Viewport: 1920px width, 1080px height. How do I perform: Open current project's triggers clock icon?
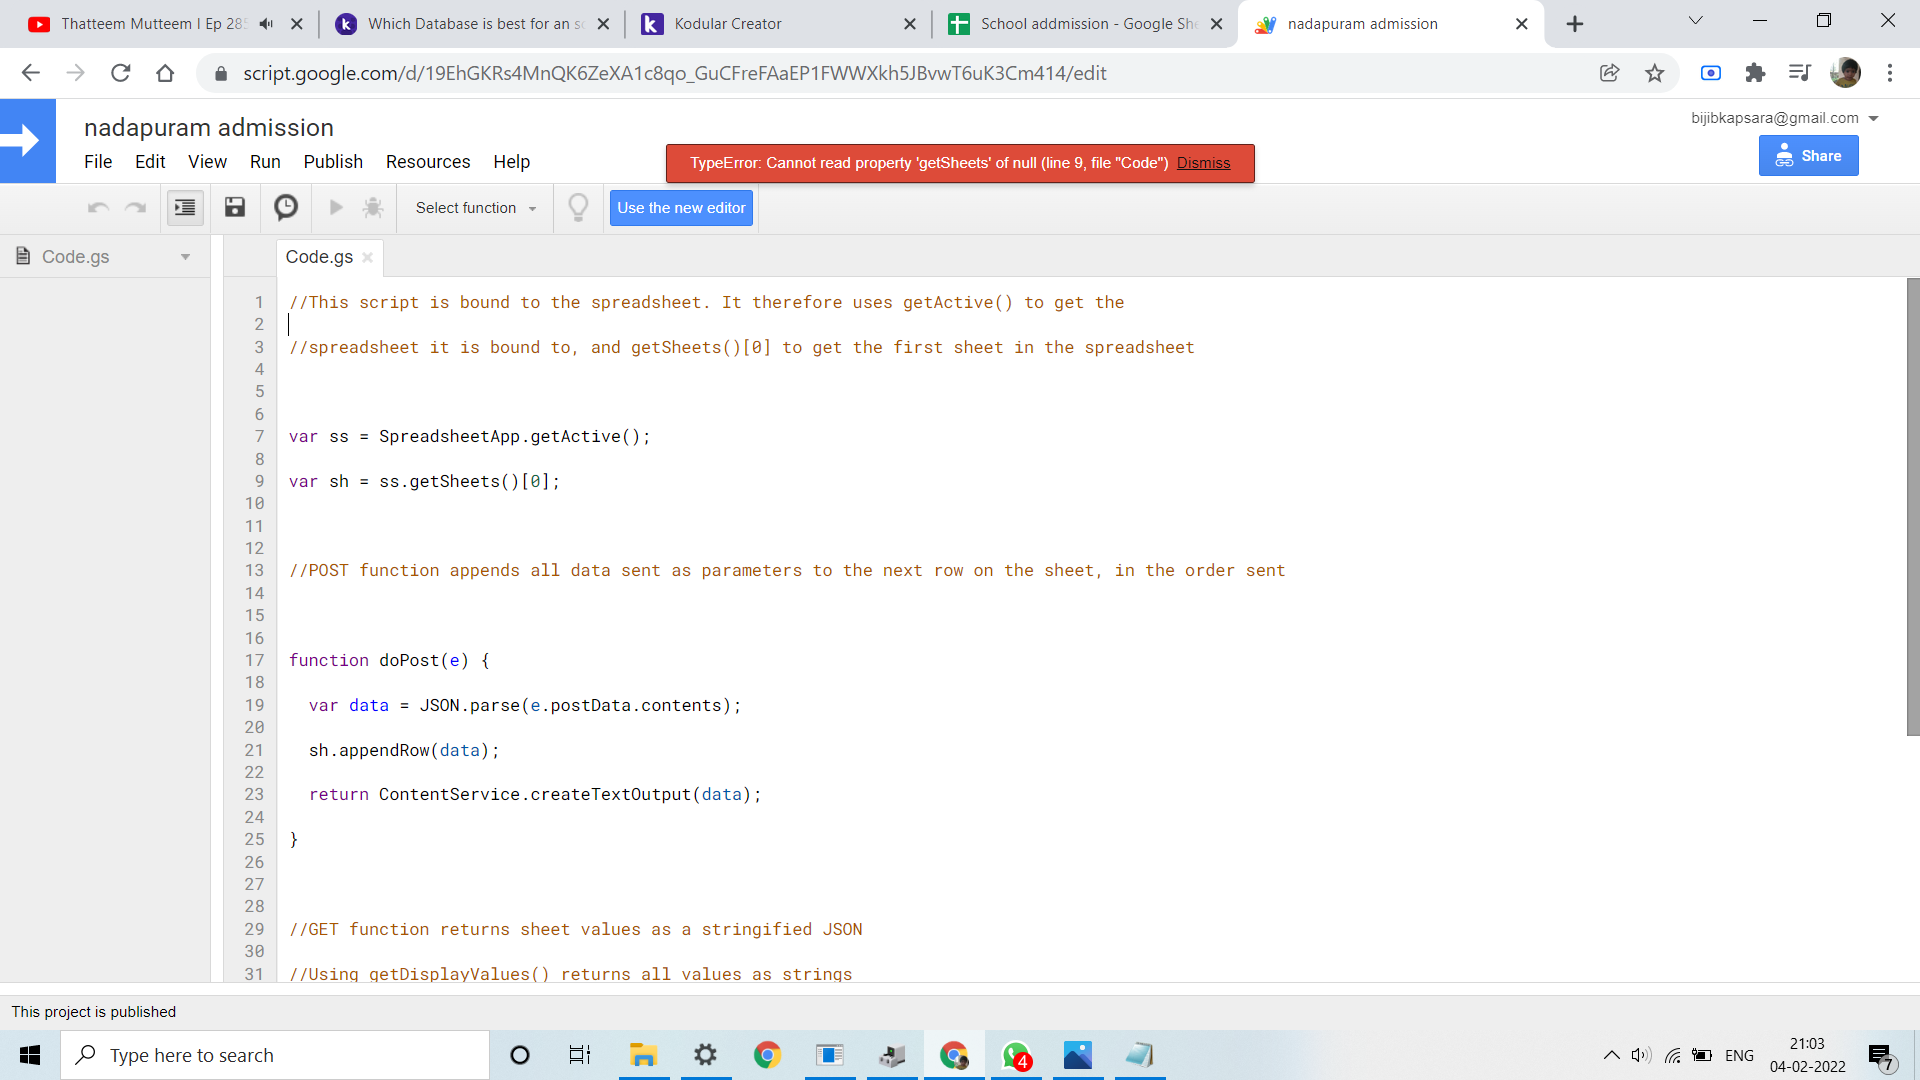286,207
